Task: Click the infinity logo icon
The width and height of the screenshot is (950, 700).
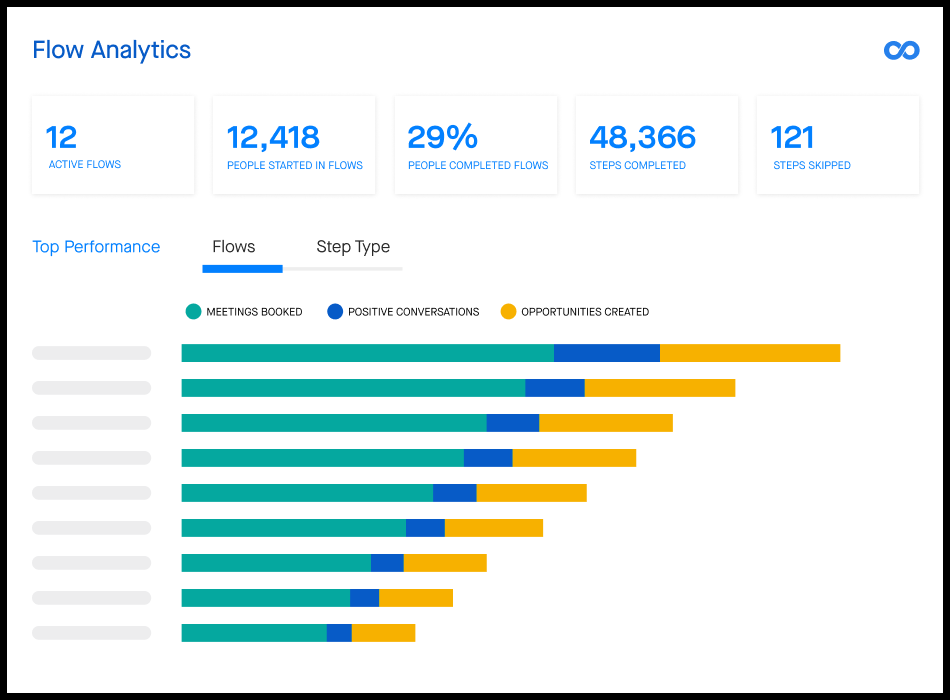Action: (900, 49)
